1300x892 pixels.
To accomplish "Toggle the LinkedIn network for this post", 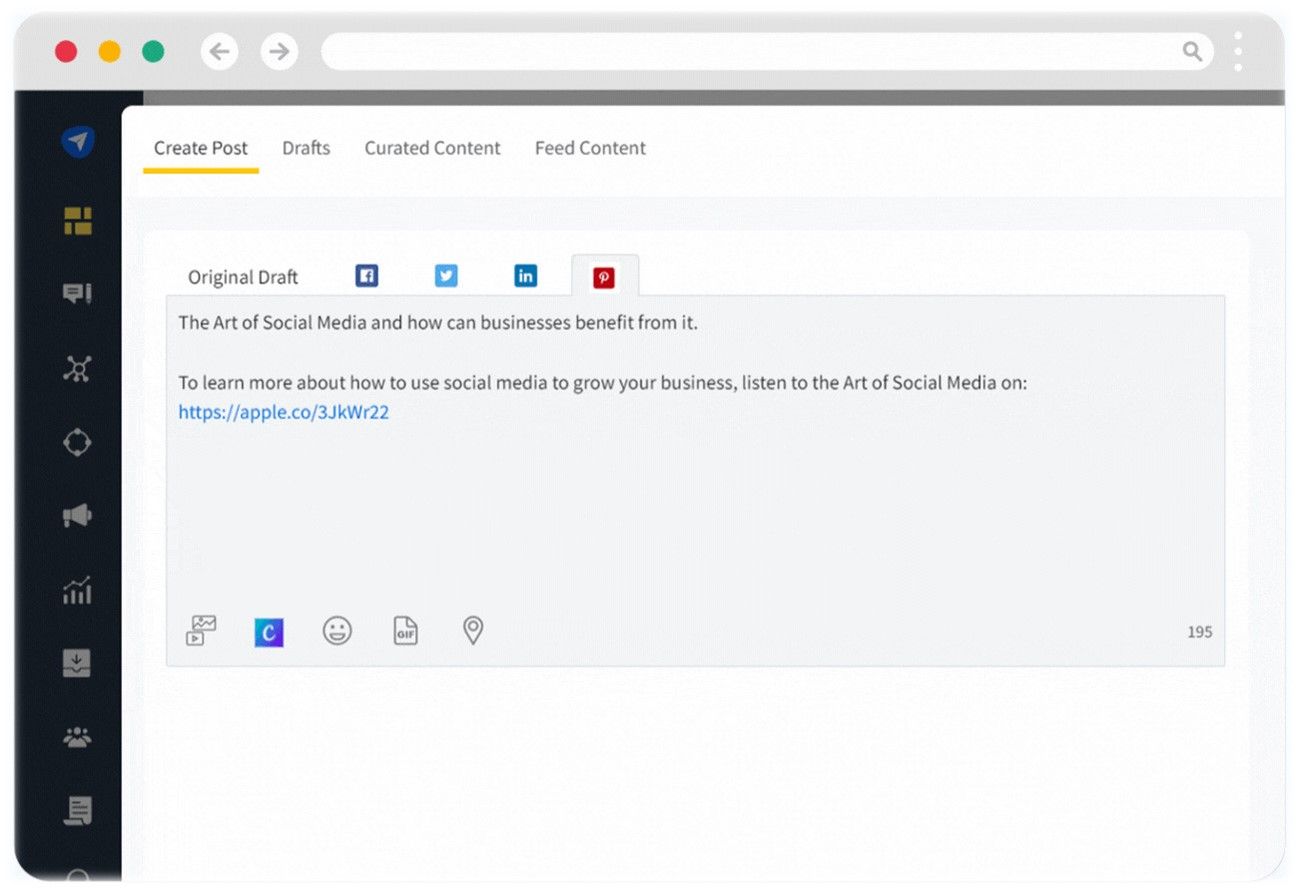I will (525, 275).
